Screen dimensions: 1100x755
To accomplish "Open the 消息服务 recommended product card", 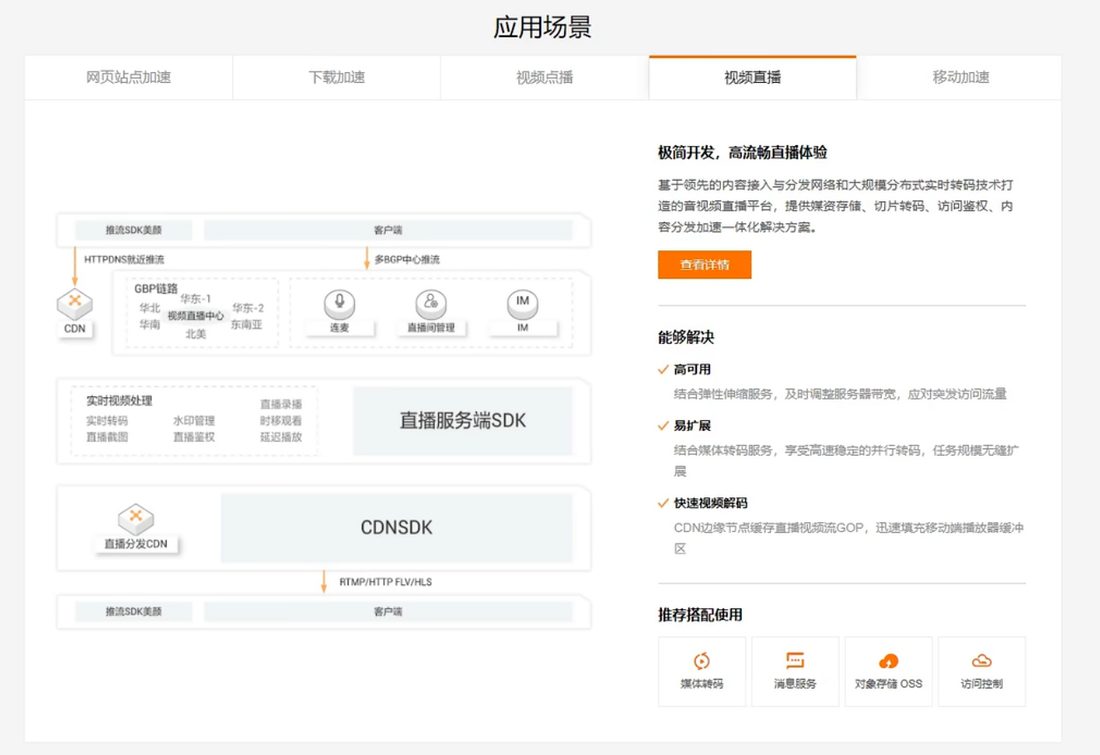I will tap(795, 671).
